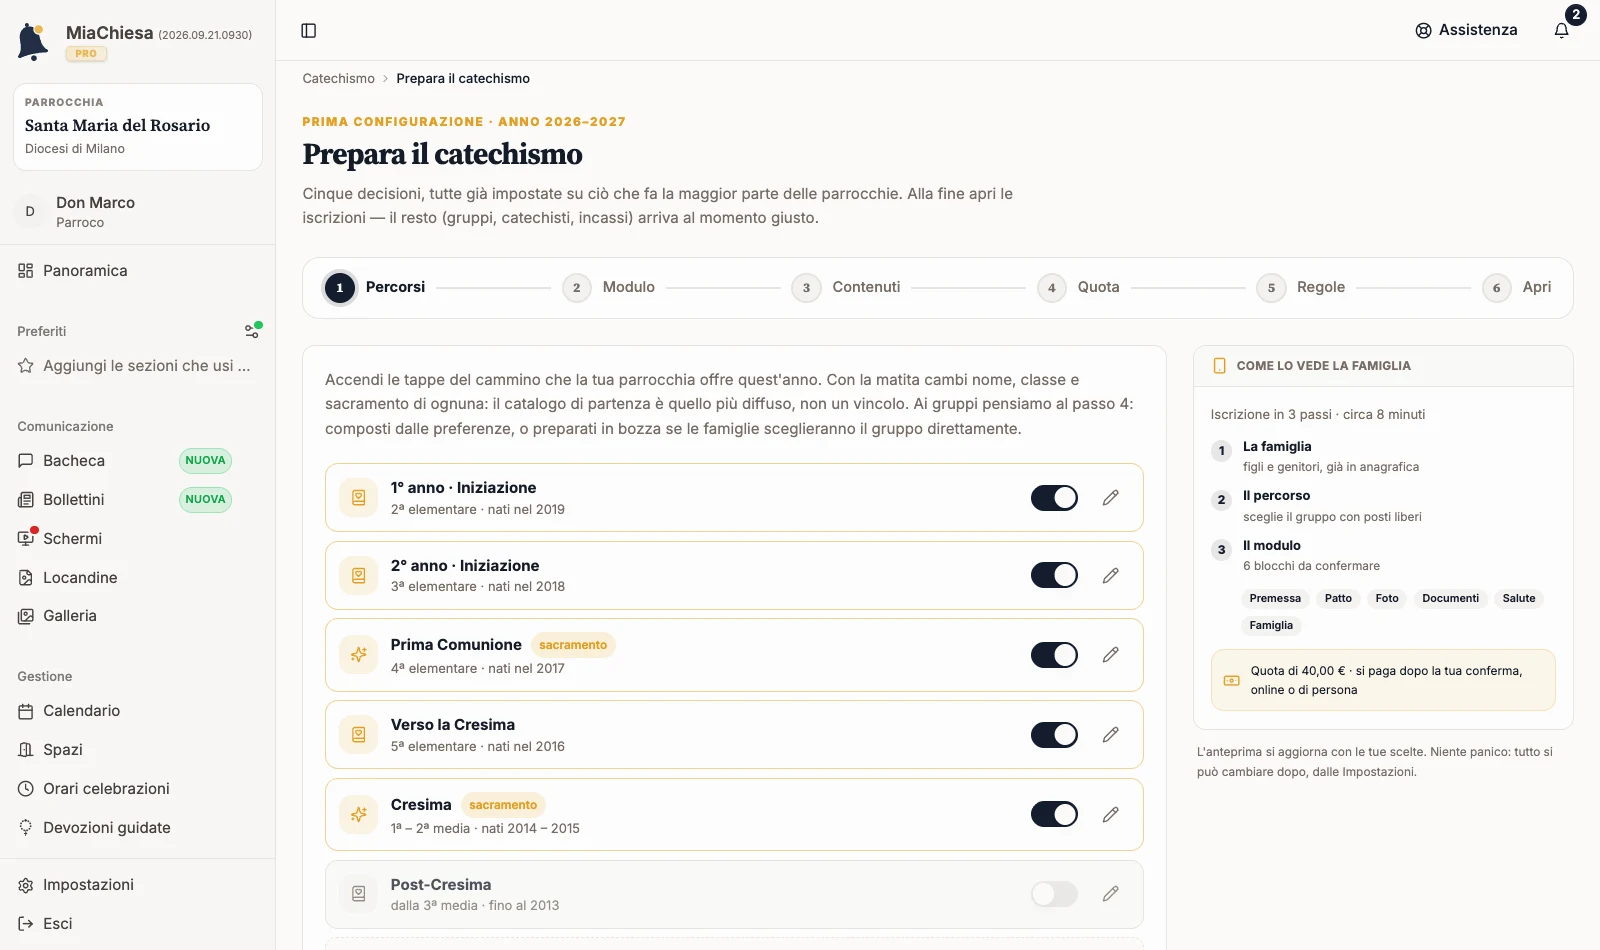Click the Schermi monitor icon
This screenshot has width=1600, height=950.
pyautogui.click(x=26, y=539)
